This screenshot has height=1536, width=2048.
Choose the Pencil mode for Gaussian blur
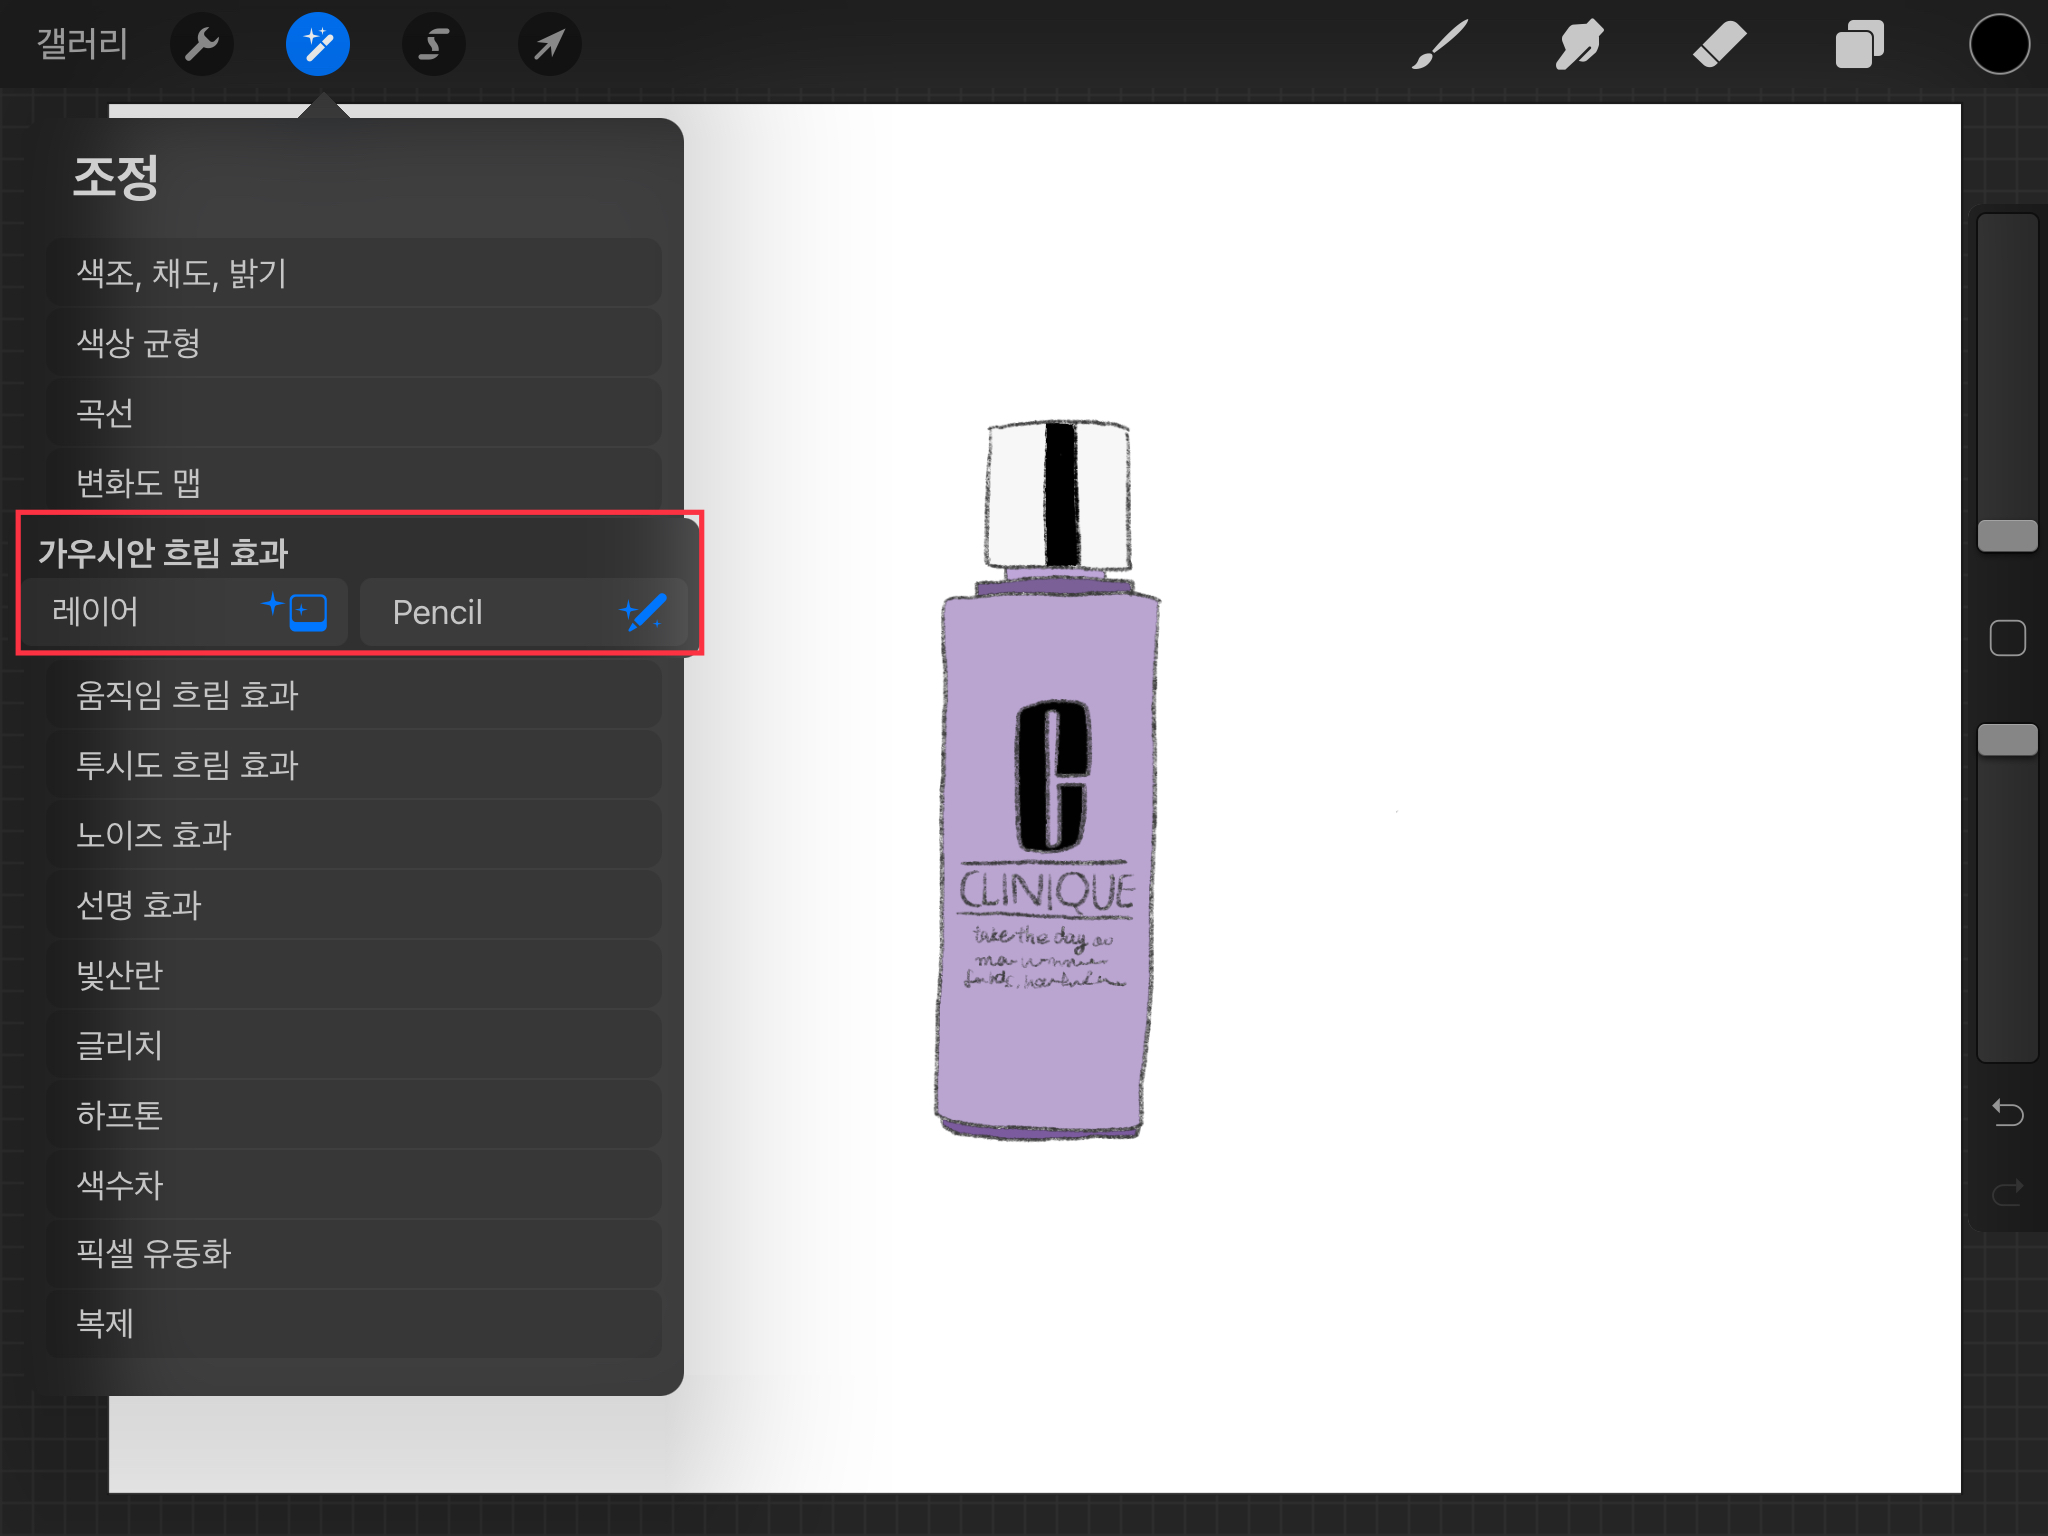pos(524,612)
